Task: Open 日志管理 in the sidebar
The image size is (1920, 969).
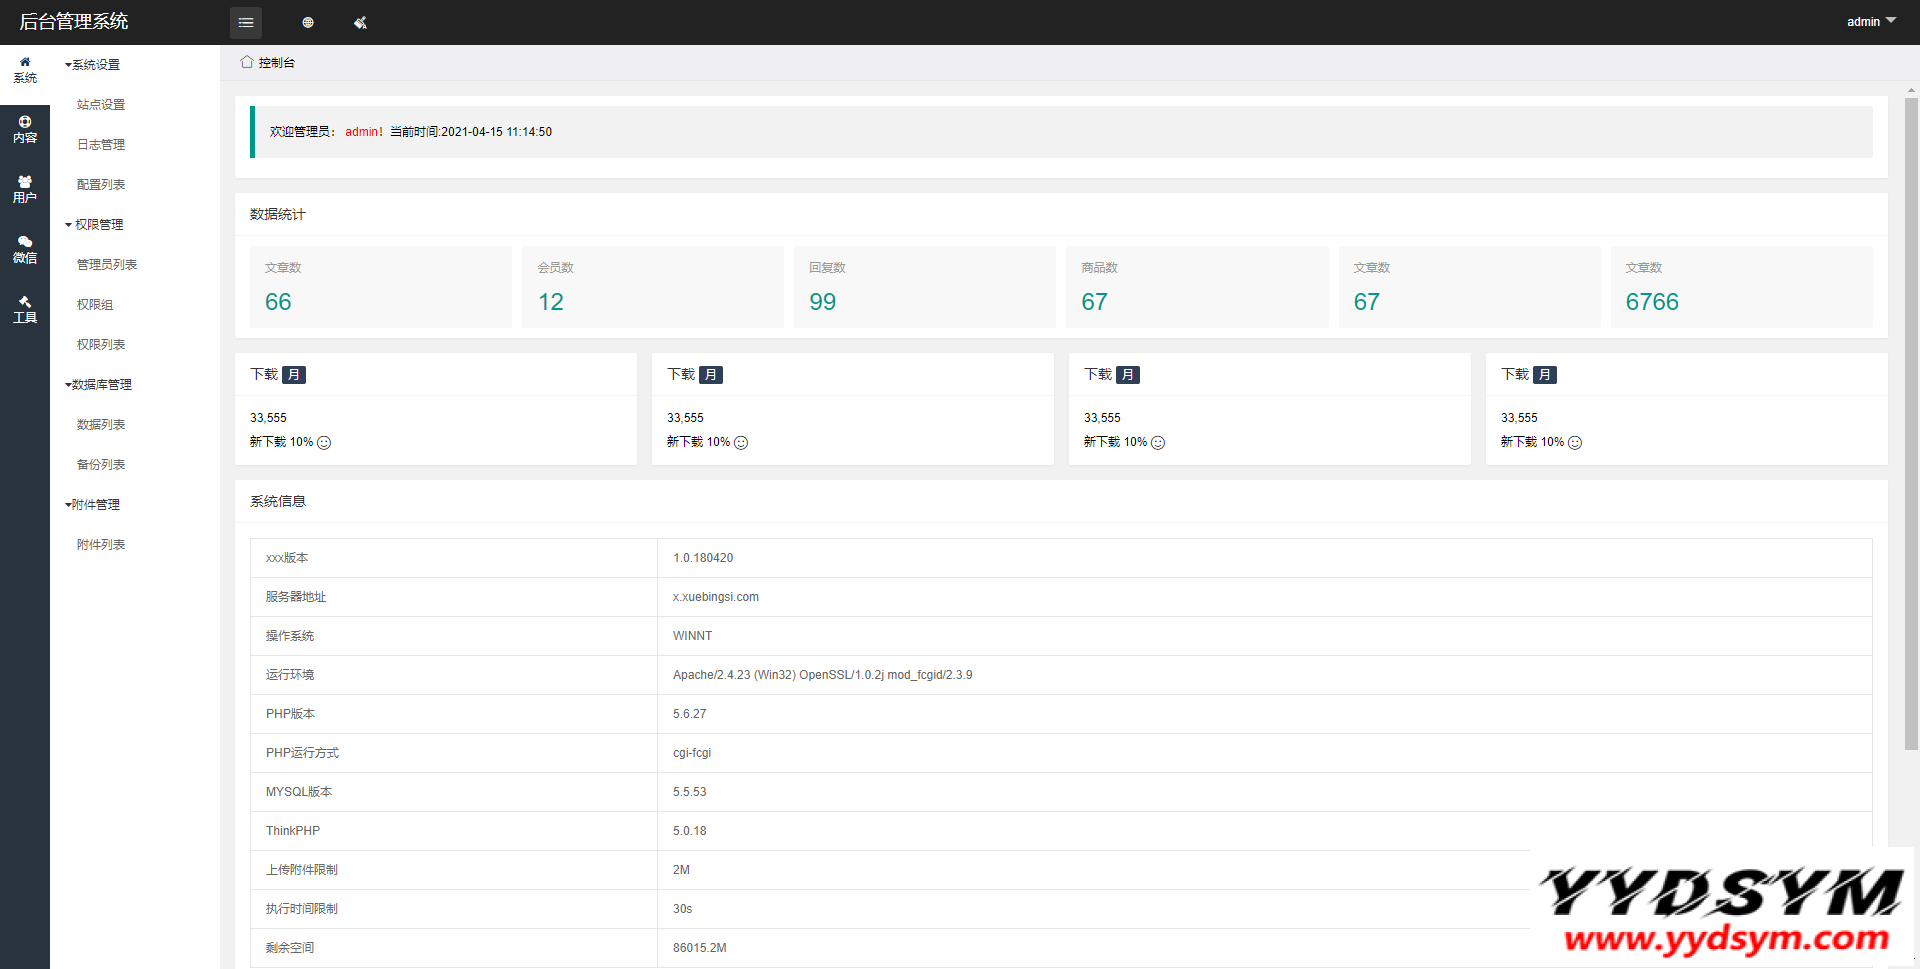Action: coord(101,145)
